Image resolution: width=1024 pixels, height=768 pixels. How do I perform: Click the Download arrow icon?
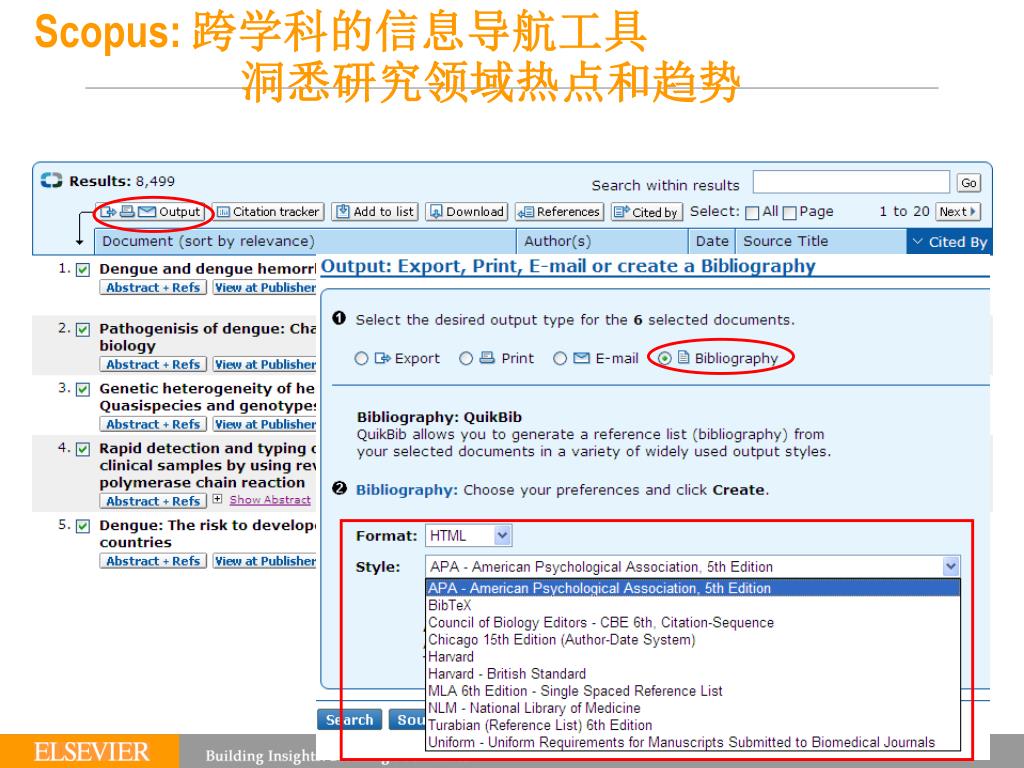click(436, 212)
